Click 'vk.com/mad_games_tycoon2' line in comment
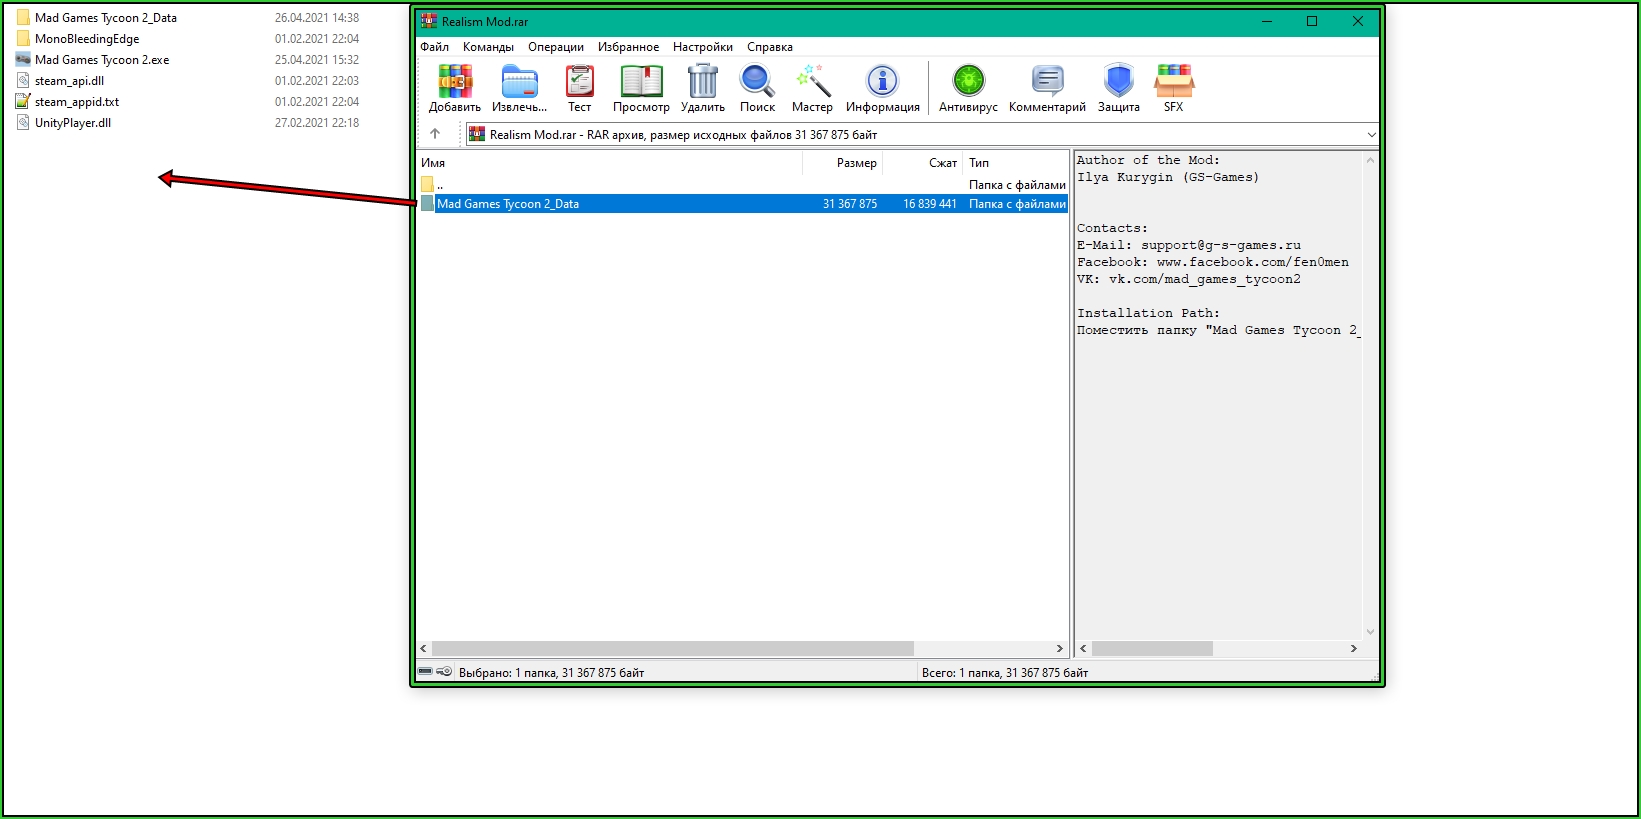Image resolution: width=1641 pixels, height=819 pixels. 1189,279
